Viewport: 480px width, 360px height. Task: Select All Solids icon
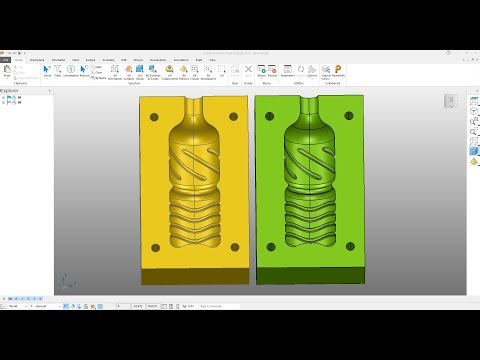(140, 69)
